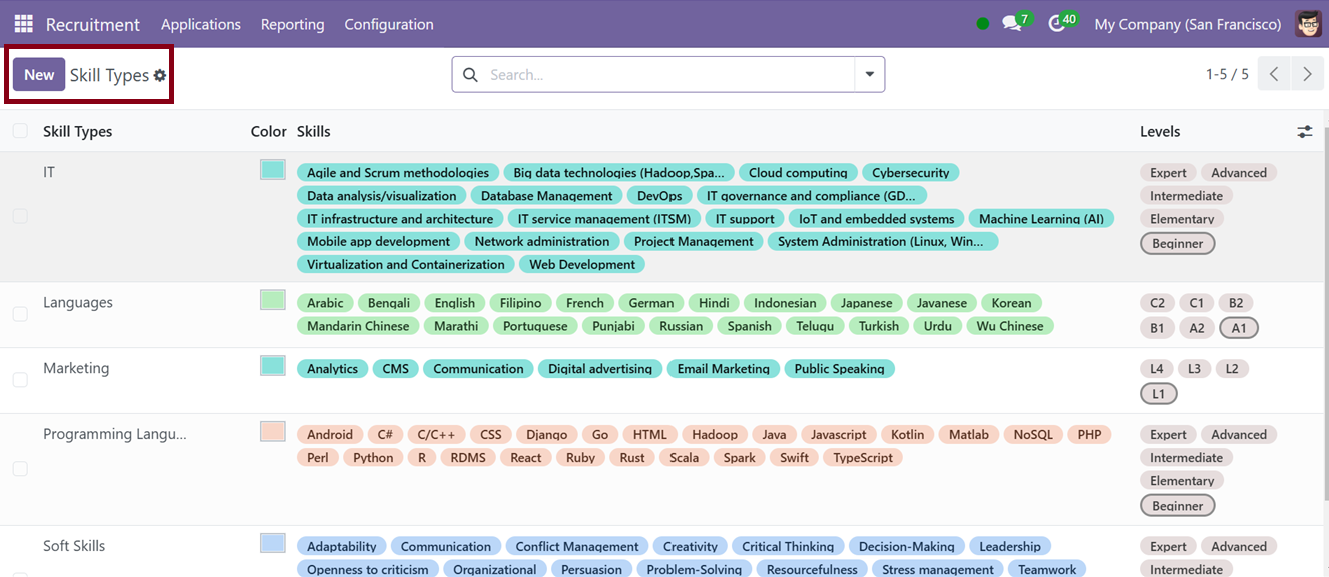This screenshot has width=1329, height=577.
Task: Click the Machine Learning (AI) tag
Action: point(1041,219)
